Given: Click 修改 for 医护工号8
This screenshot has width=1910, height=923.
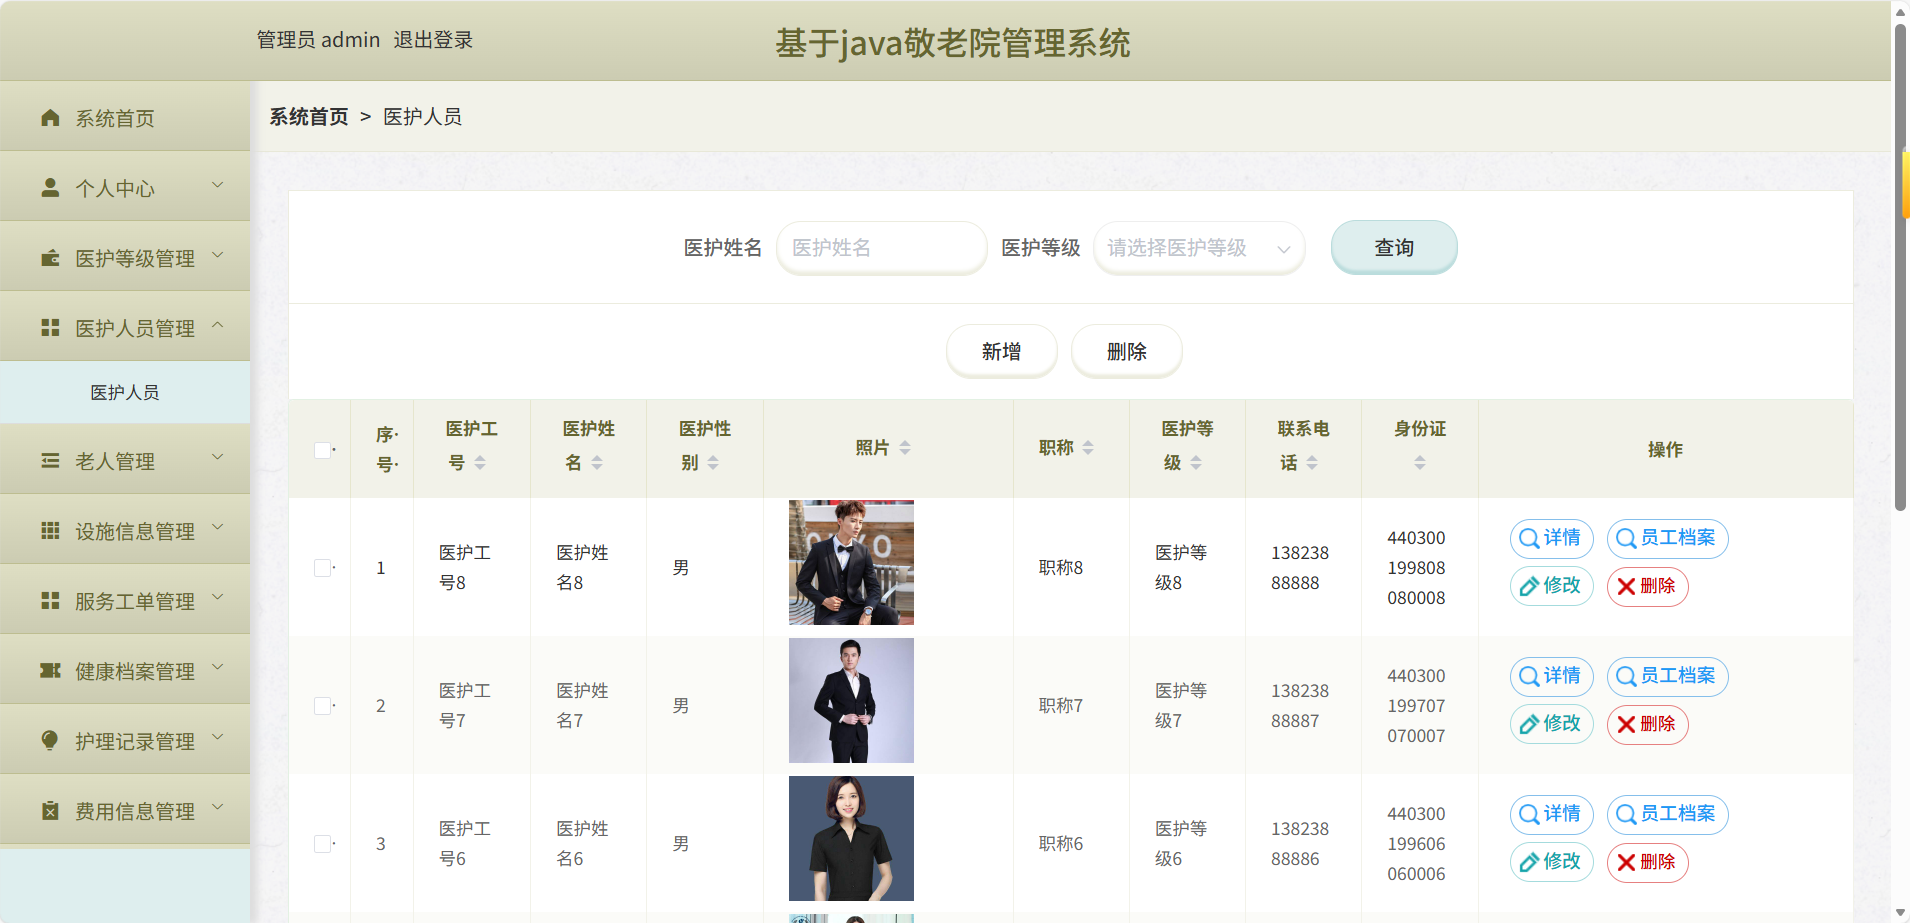Looking at the screenshot, I should tap(1551, 586).
